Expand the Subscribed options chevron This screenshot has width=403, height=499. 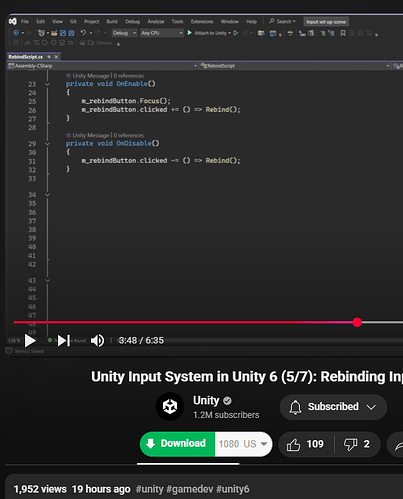(371, 407)
